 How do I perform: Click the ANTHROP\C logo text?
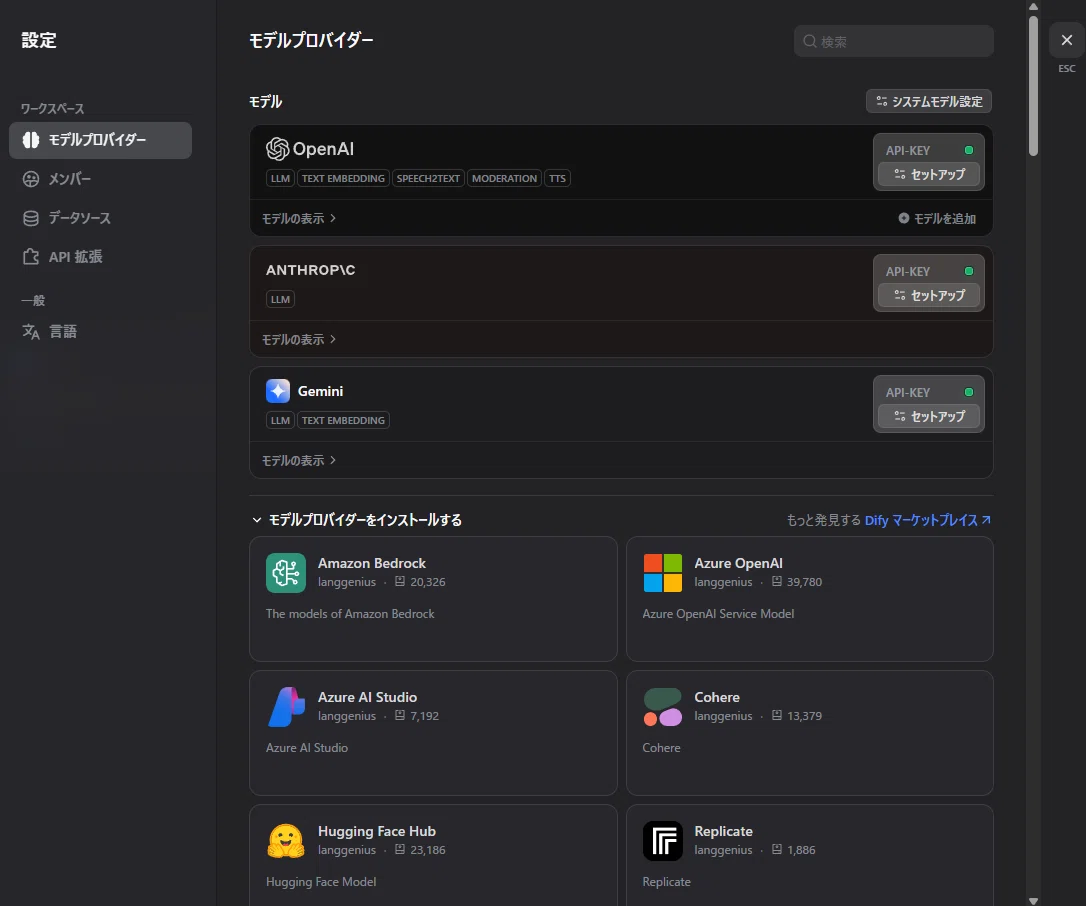310,270
